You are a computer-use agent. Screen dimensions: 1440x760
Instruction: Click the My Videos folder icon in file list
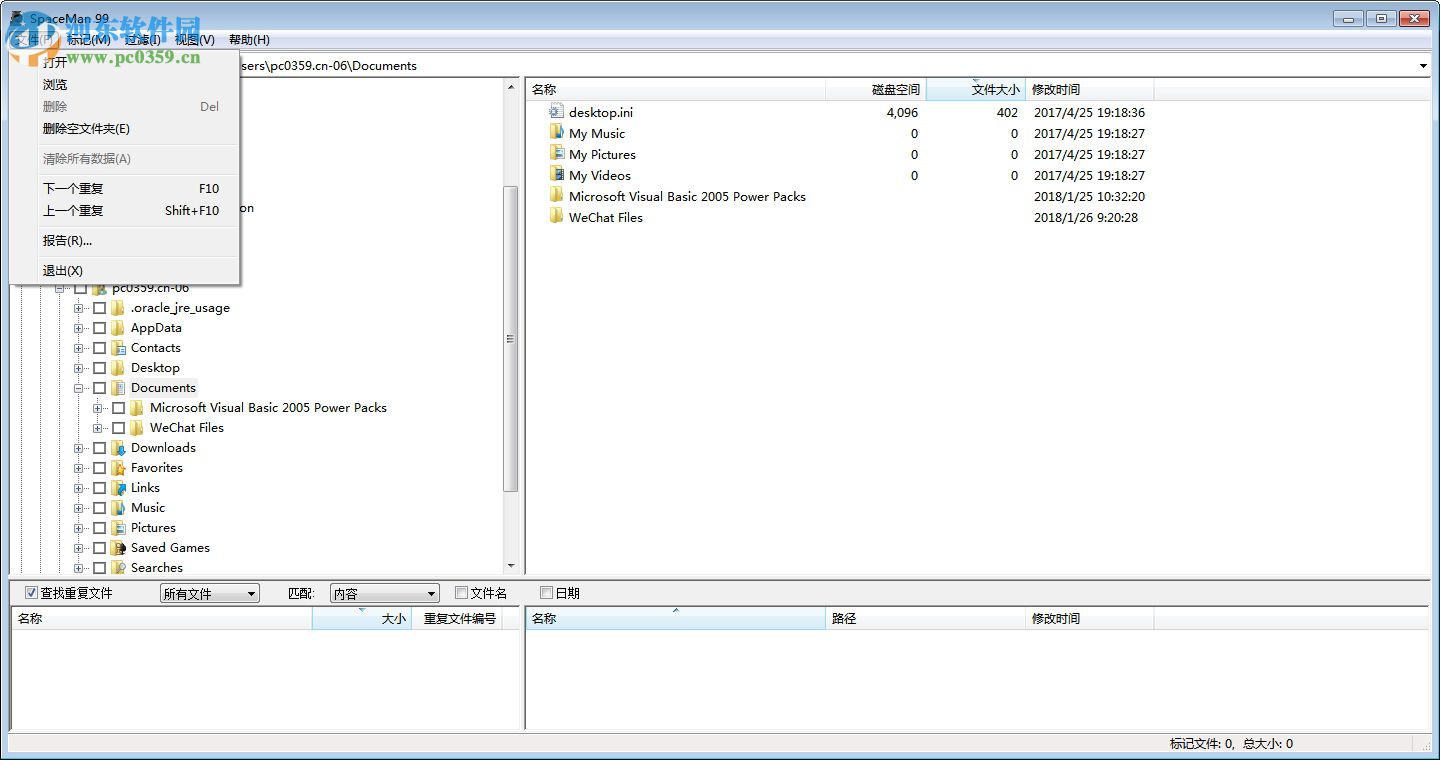click(557, 175)
